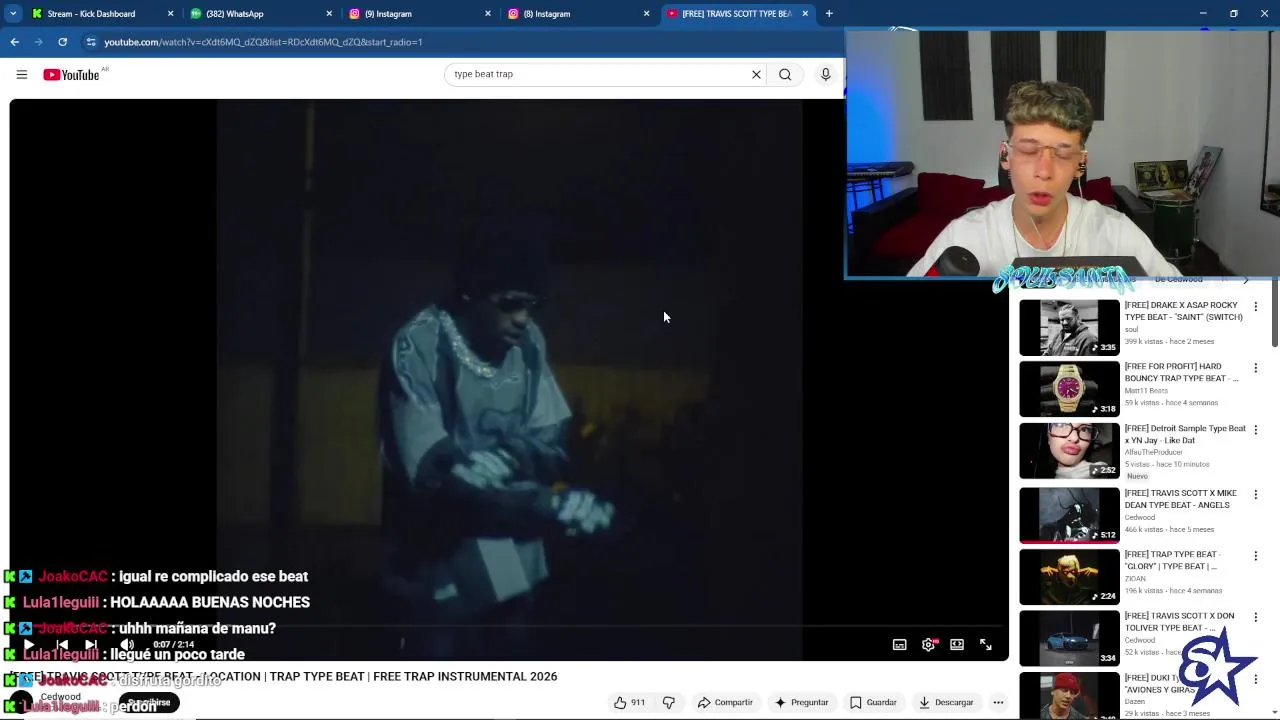Open more actions menu below video

click(x=998, y=702)
